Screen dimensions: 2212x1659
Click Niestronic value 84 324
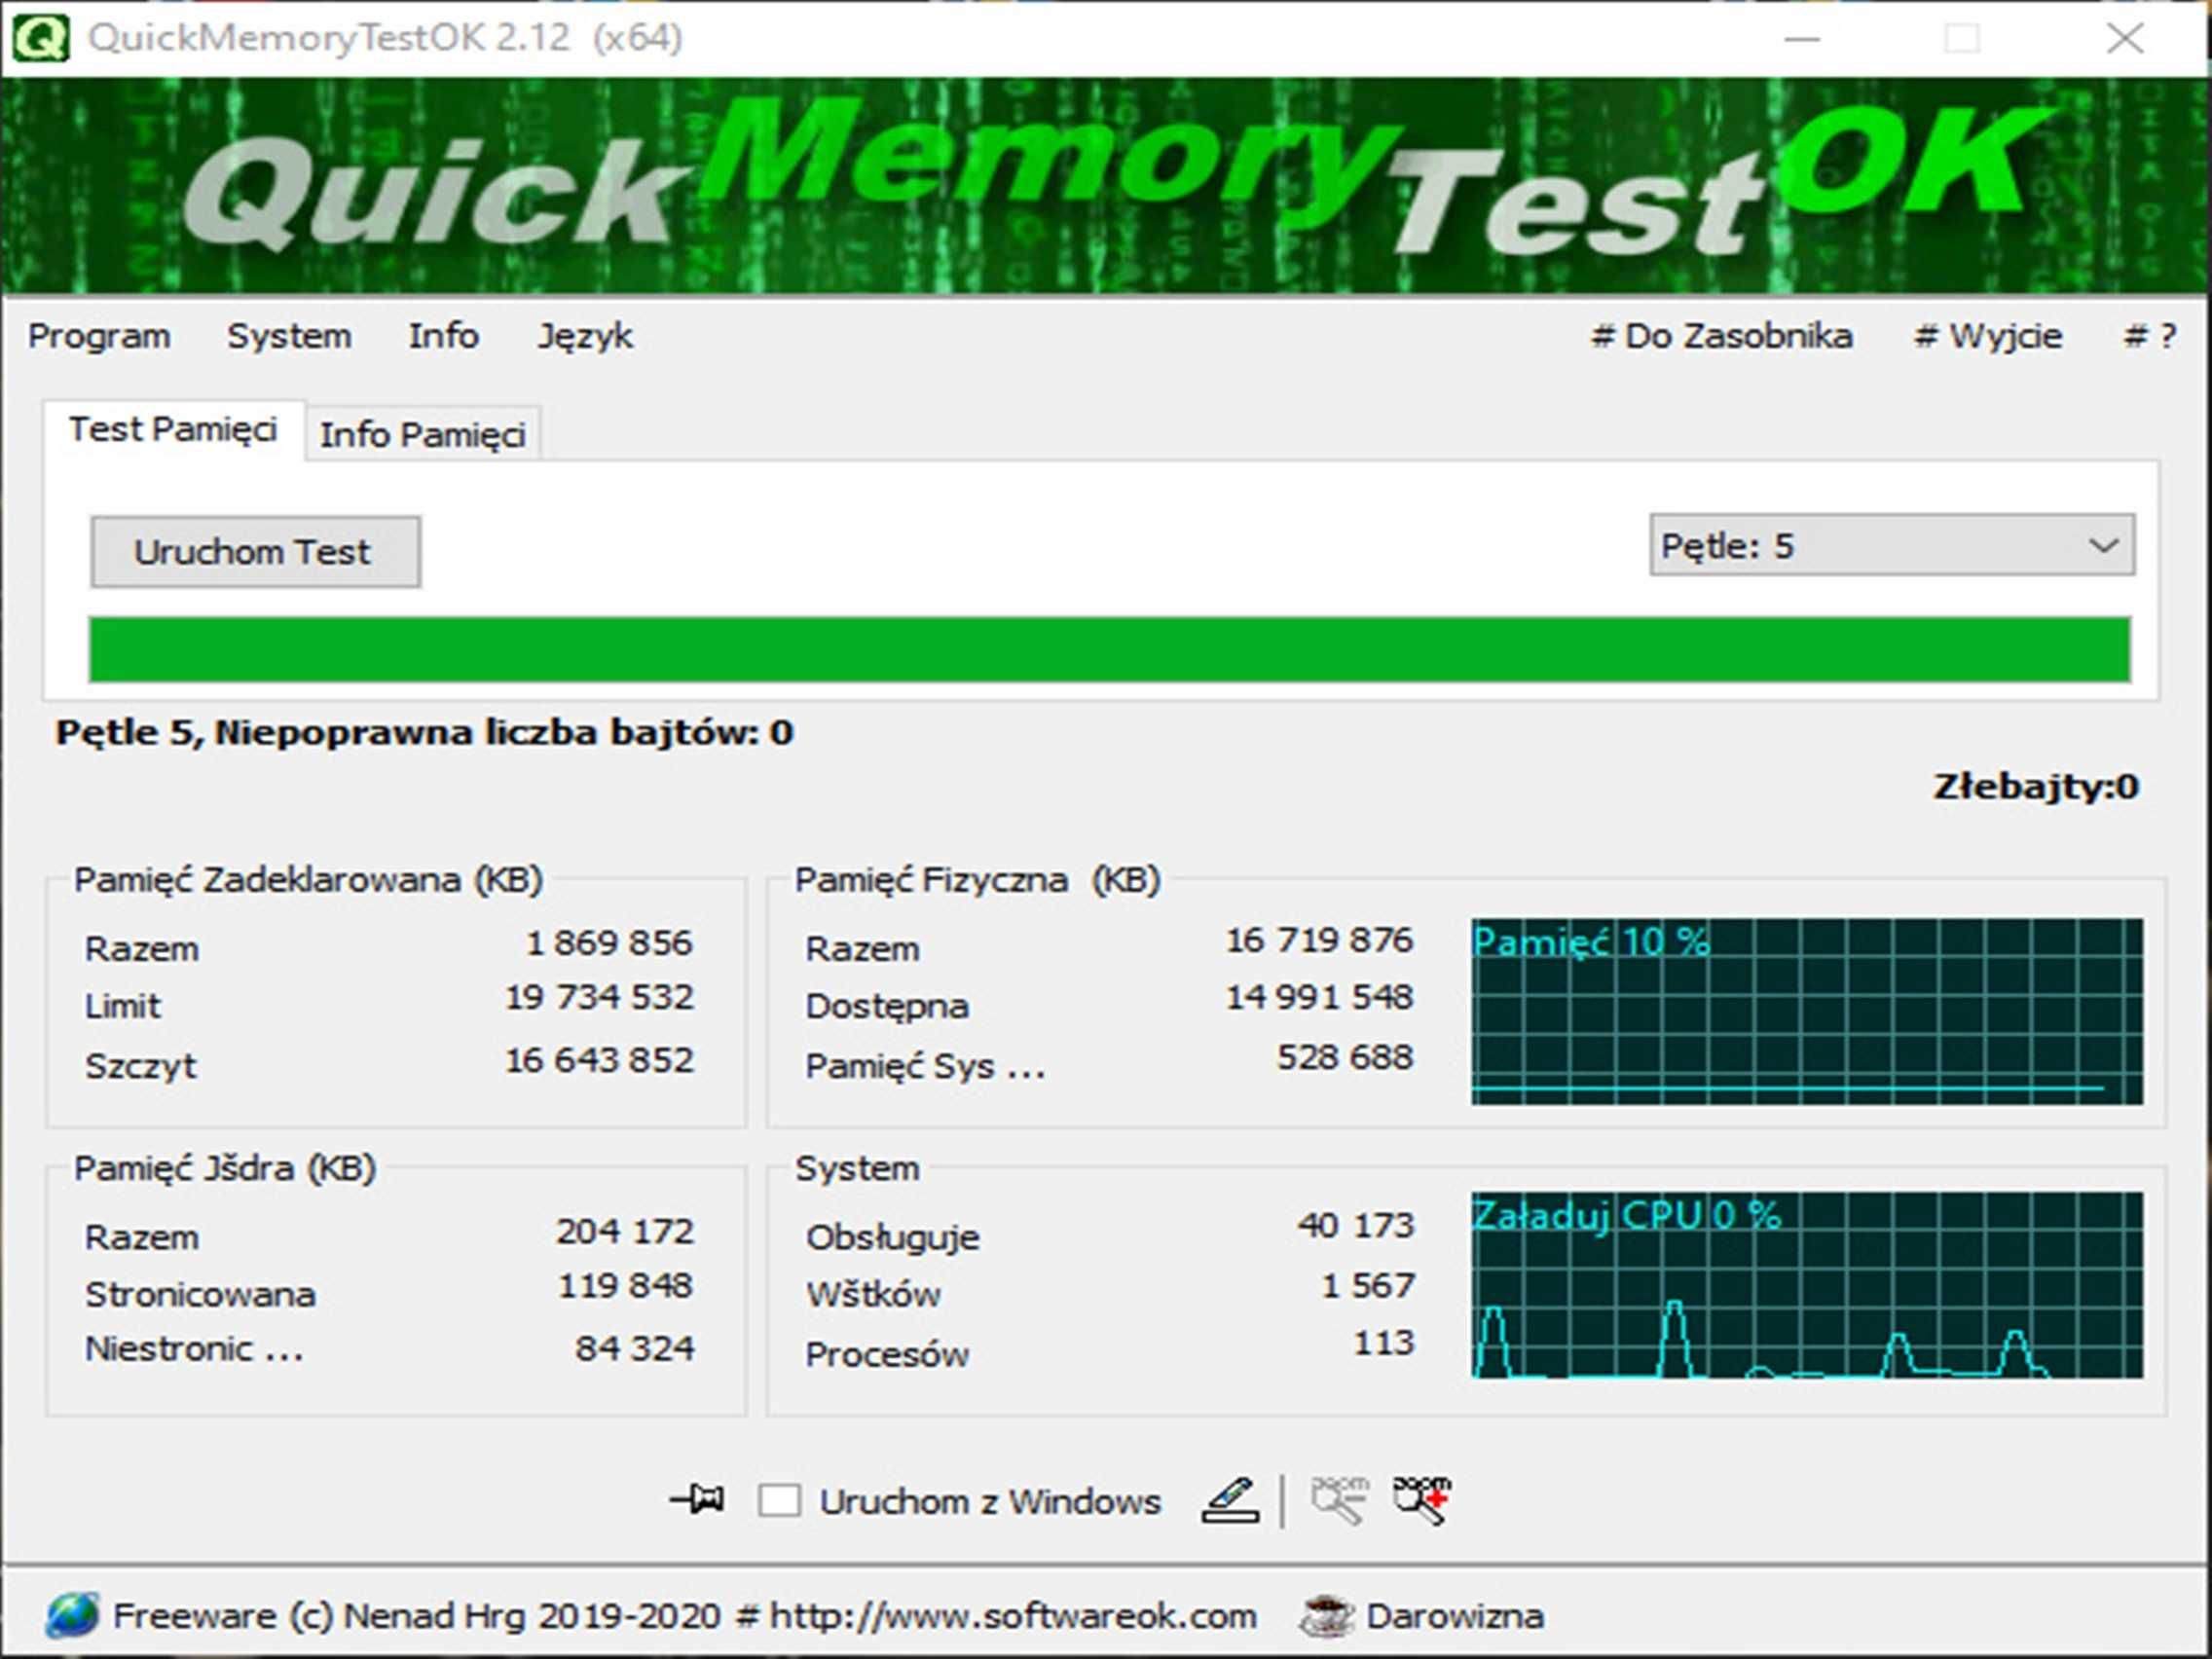tap(634, 1348)
